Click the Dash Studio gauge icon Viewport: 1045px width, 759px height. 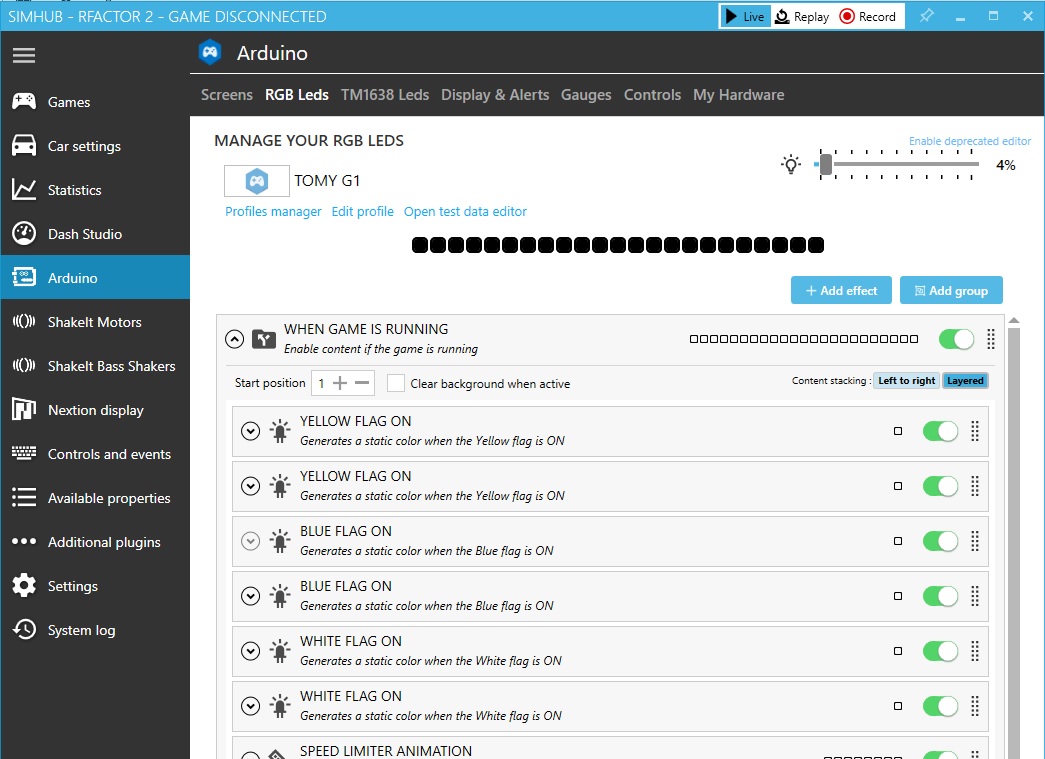24,233
